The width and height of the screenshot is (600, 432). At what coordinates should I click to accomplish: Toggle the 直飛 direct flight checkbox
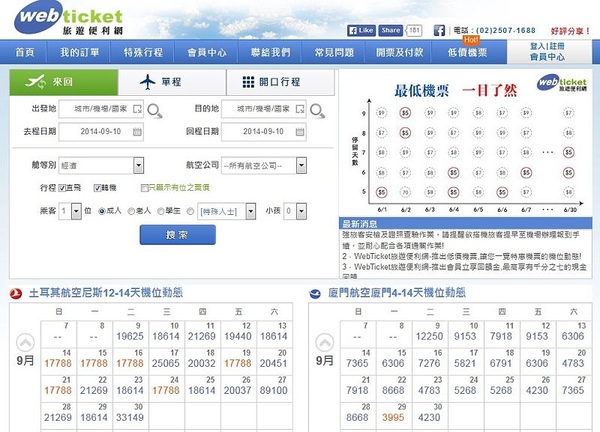pyautogui.click(x=63, y=187)
